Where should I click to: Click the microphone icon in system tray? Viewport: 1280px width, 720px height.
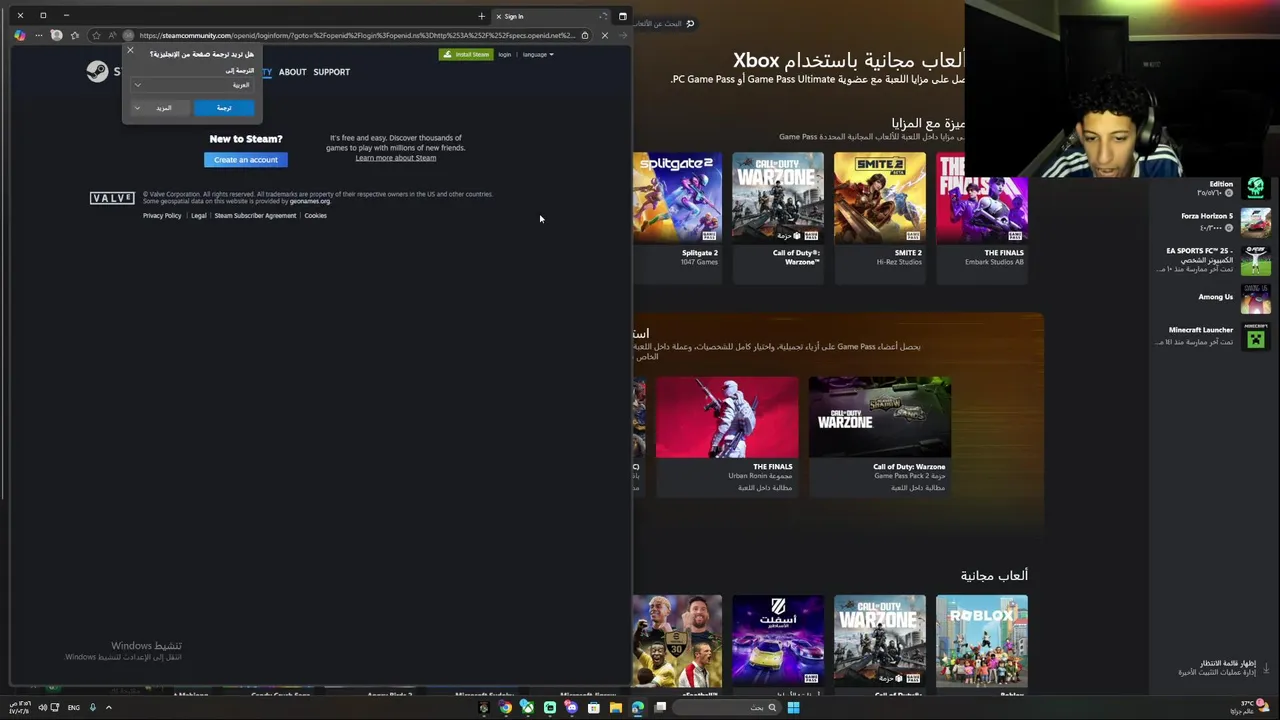click(x=93, y=707)
